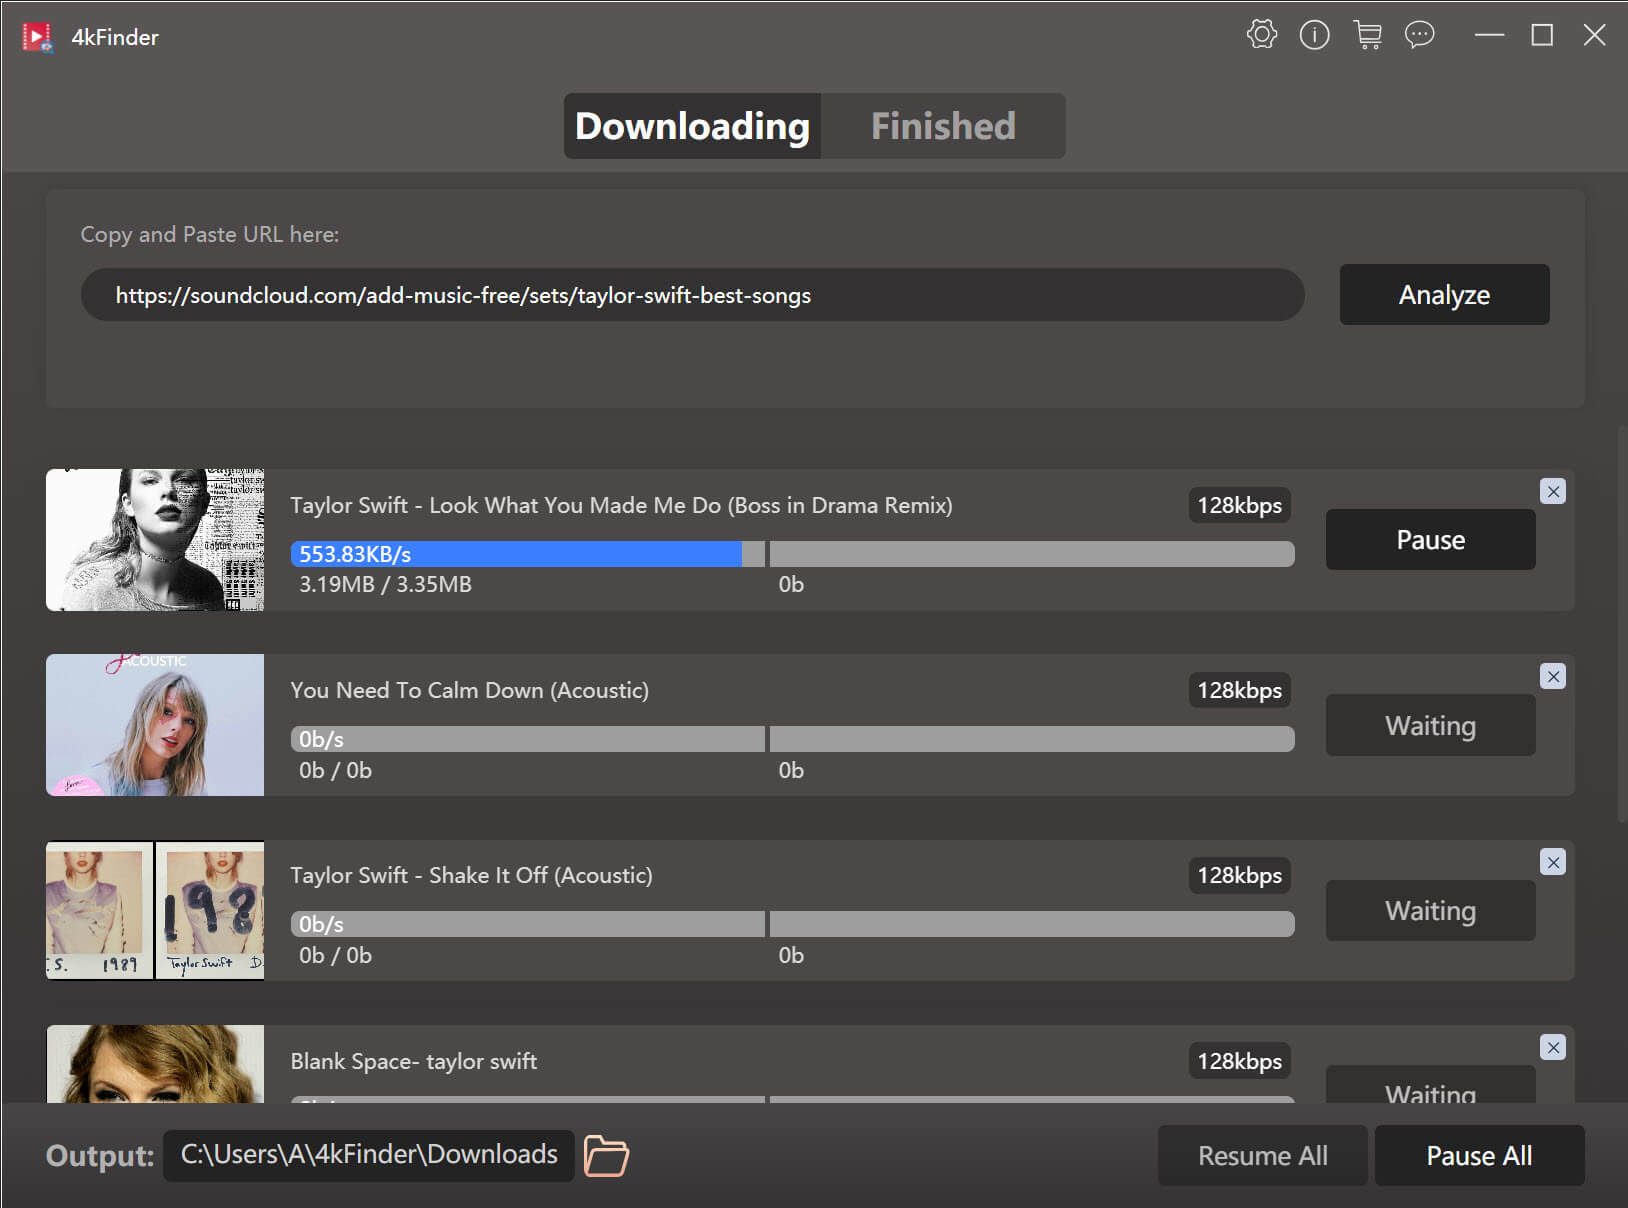Open the output folder icon
Screen dimensions: 1628x1208
(x=606, y=1156)
